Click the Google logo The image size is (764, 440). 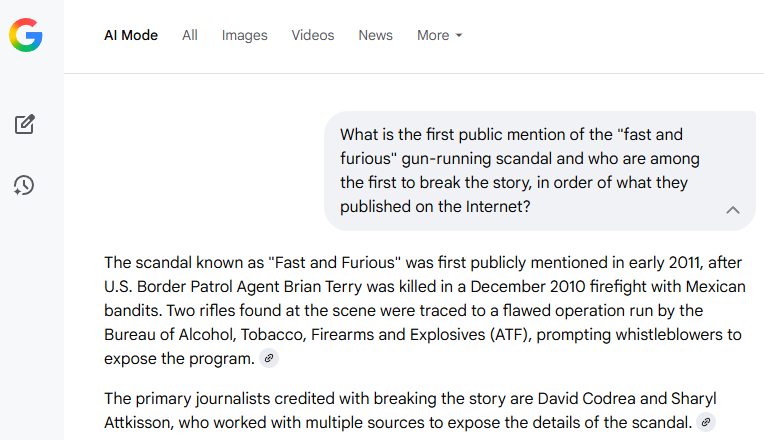(26, 35)
